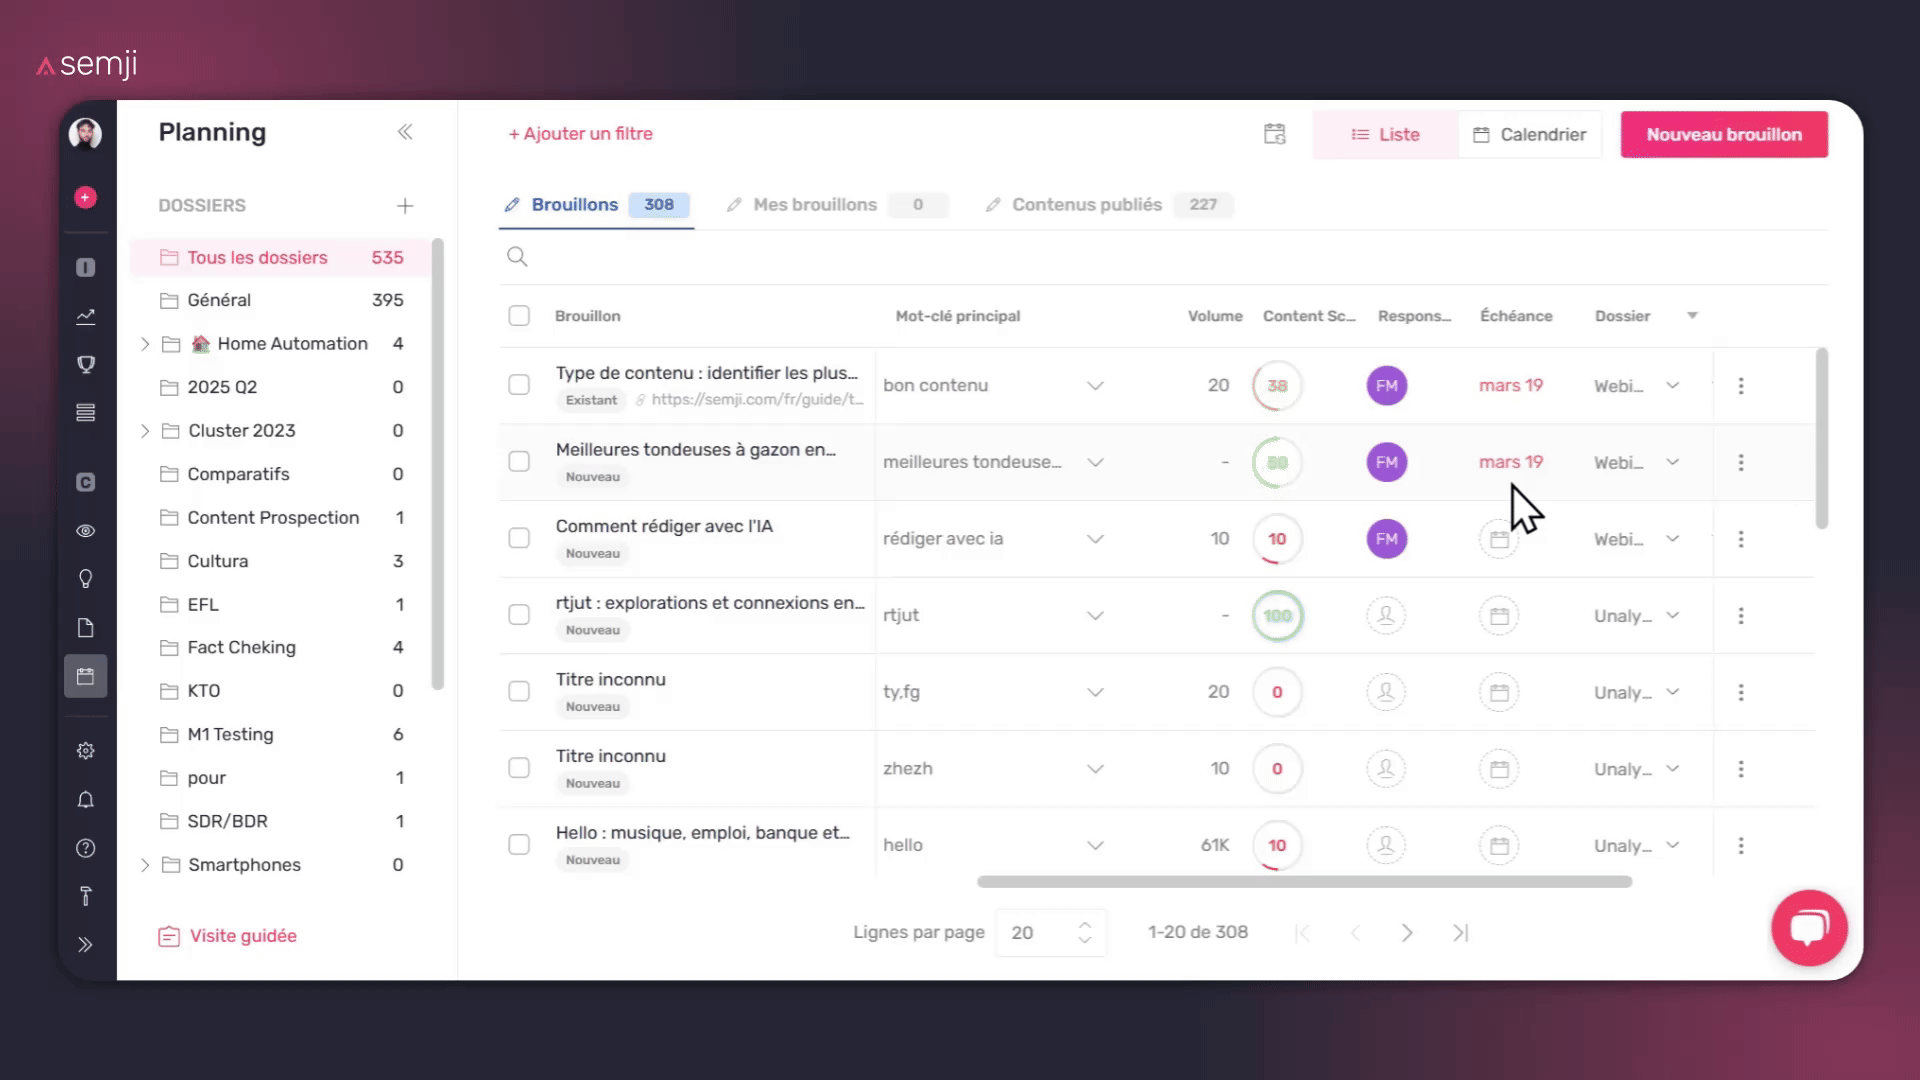Set due date for Comment rédiger avec l'IA
This screenshot has height=1080, width=1920.
coord(1499,540)
